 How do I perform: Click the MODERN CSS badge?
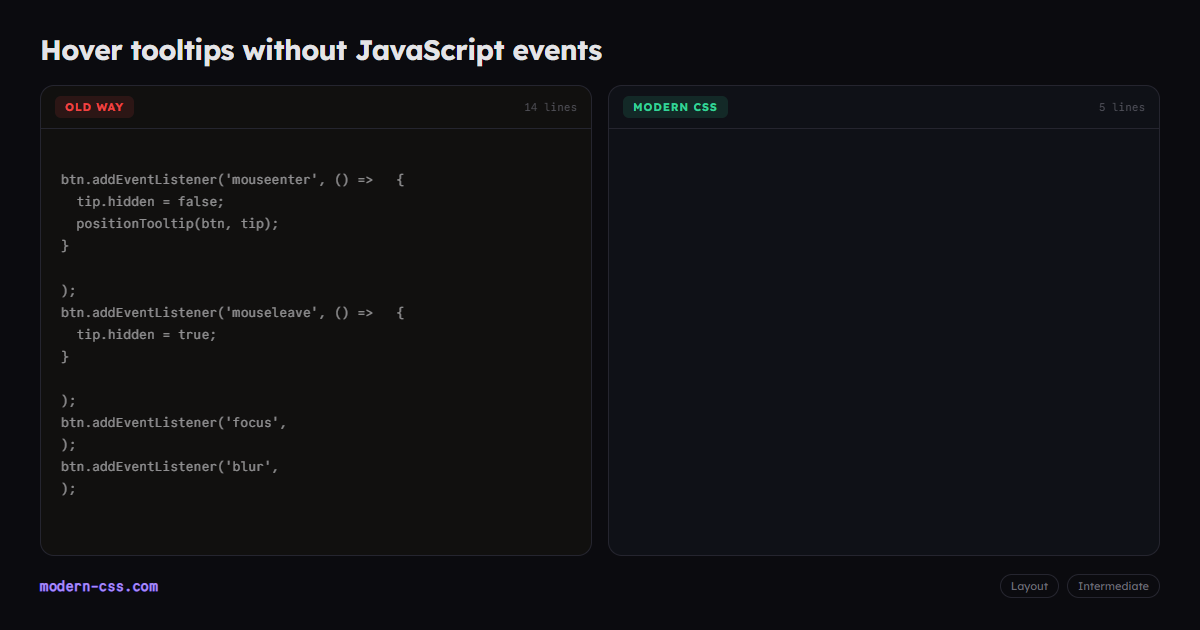[675, 107]
